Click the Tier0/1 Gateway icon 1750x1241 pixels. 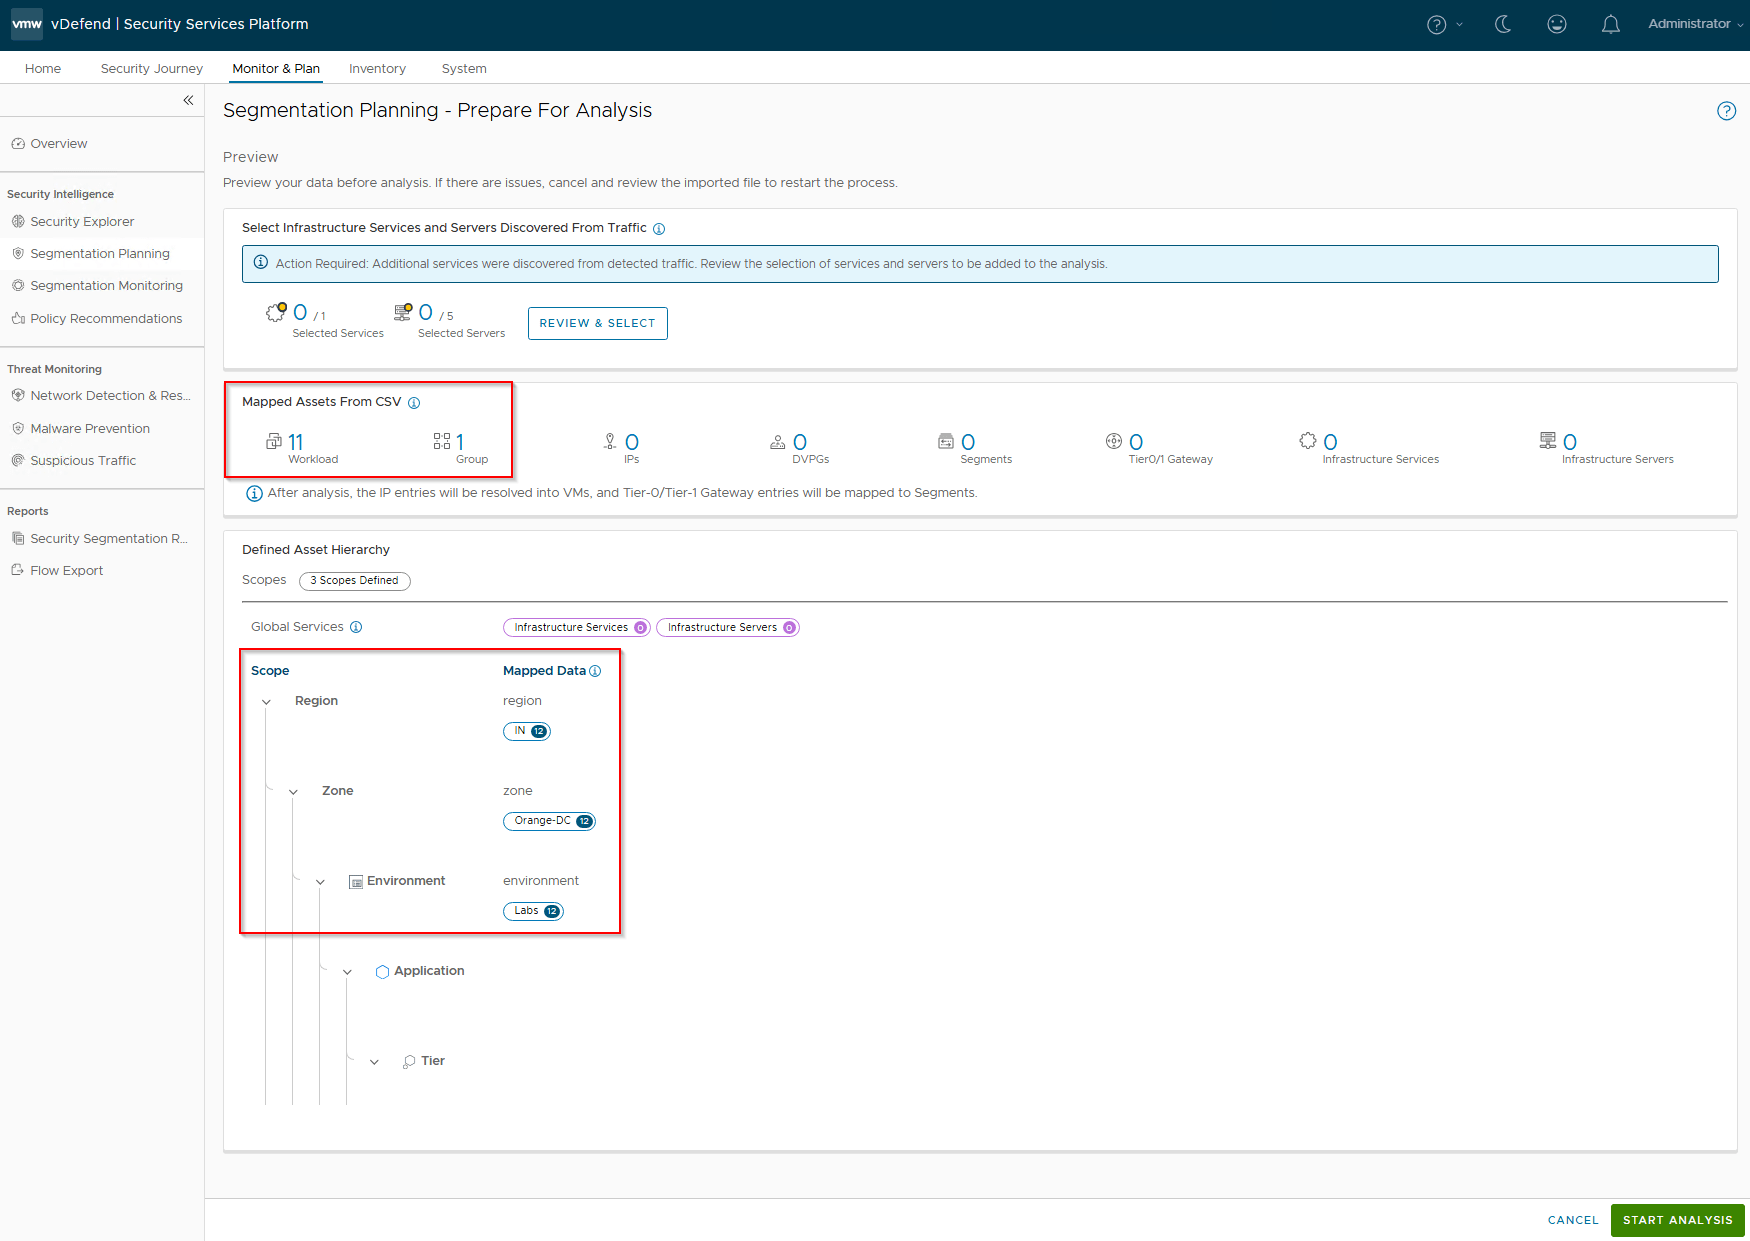click(x=1114, y=441)
